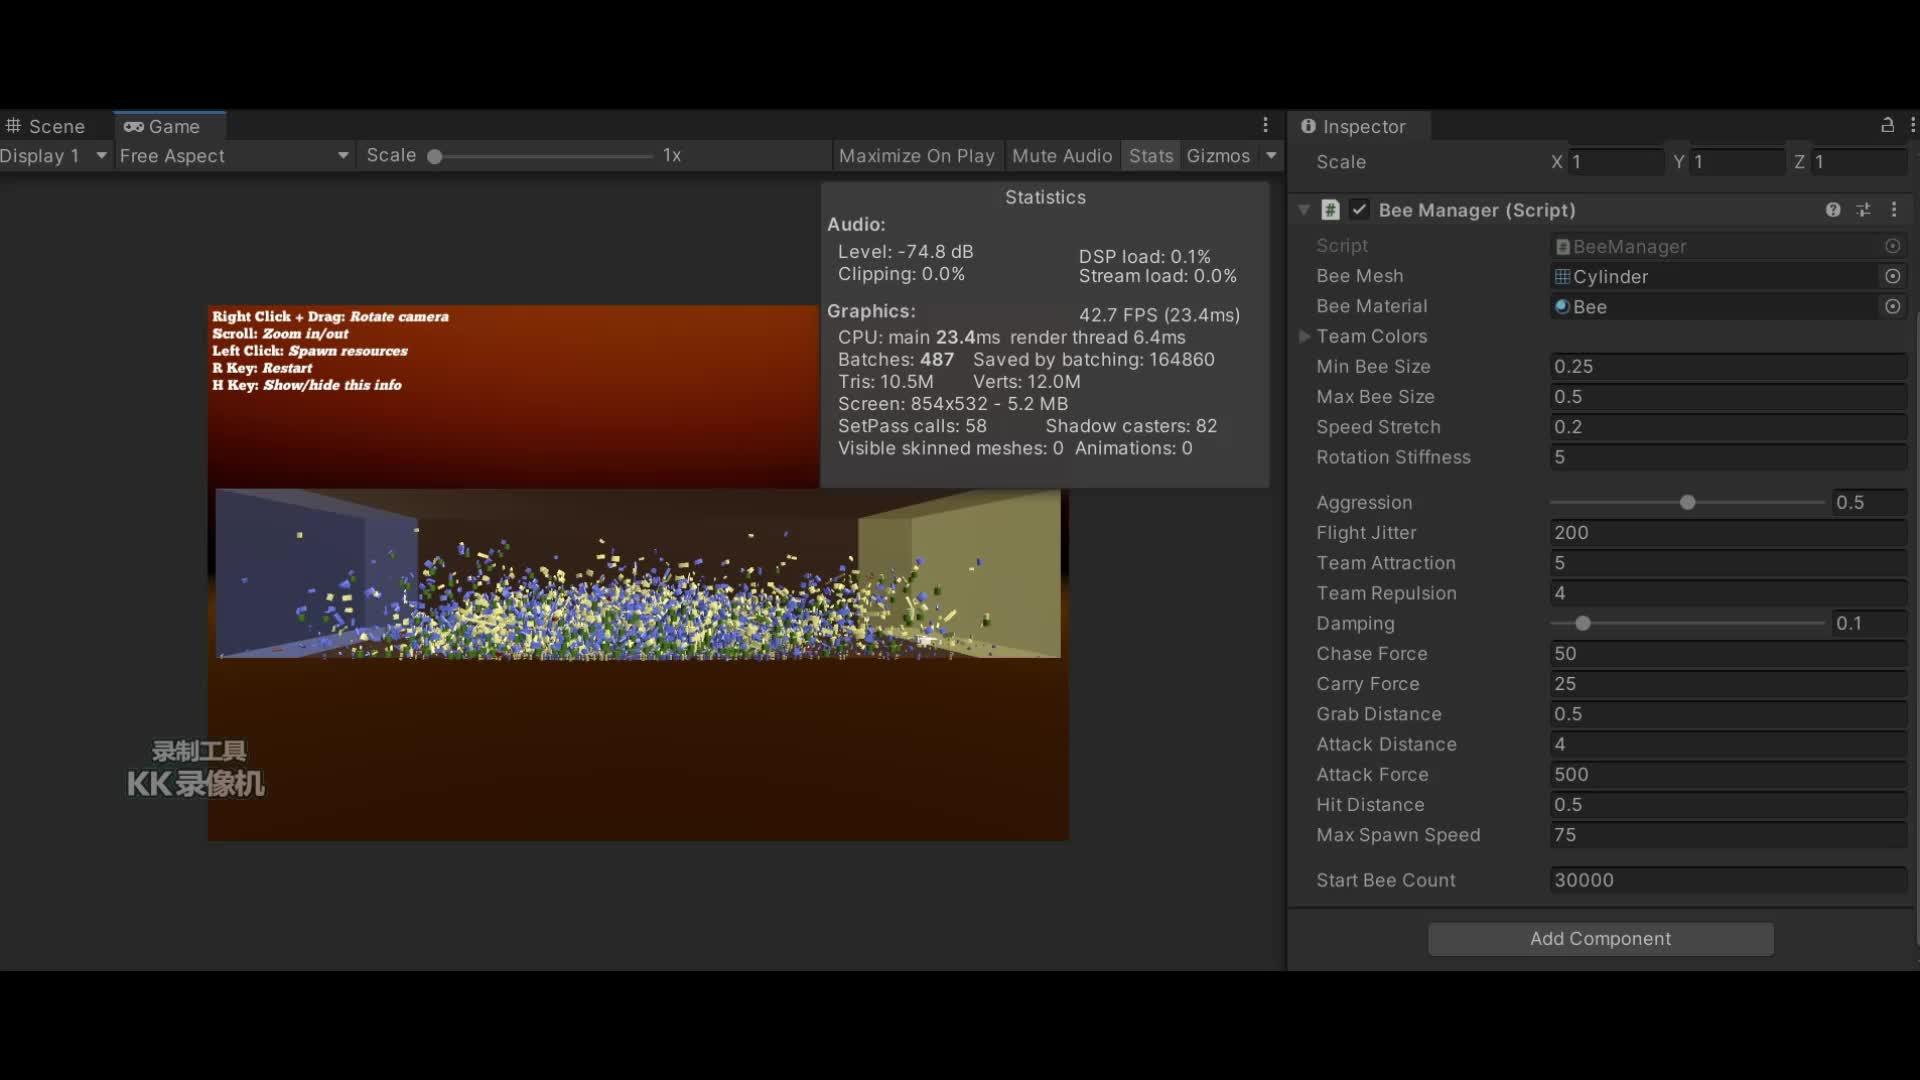1920x1080 pixels.
Task: Click the Add Component button
Action: pyautogui.click(x=1600, y=939)
